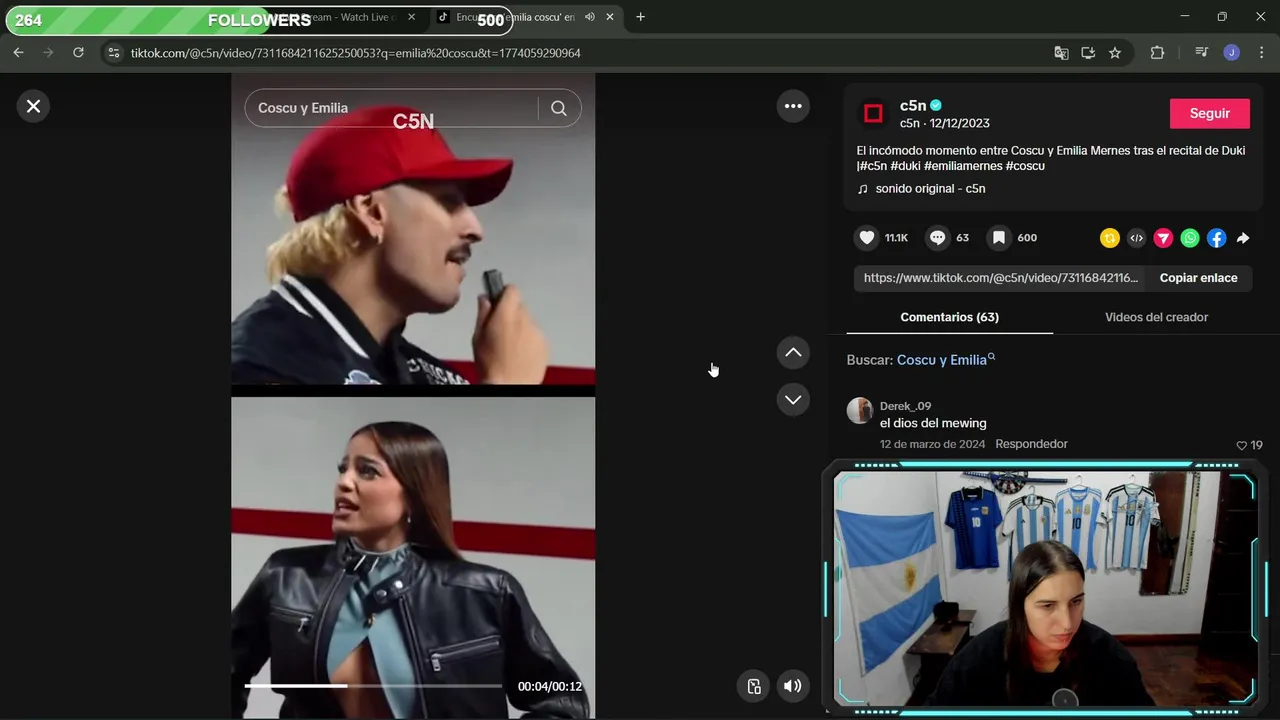This screenshot has height=720, width=1280.
Task: Pause the playing video by clicking it
Action: 413,395
